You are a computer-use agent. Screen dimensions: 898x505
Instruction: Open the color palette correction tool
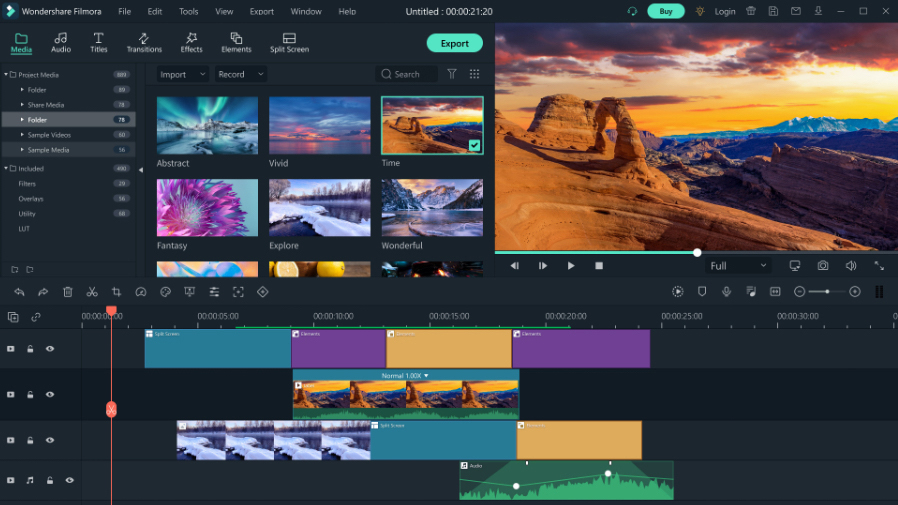[165, 292]
